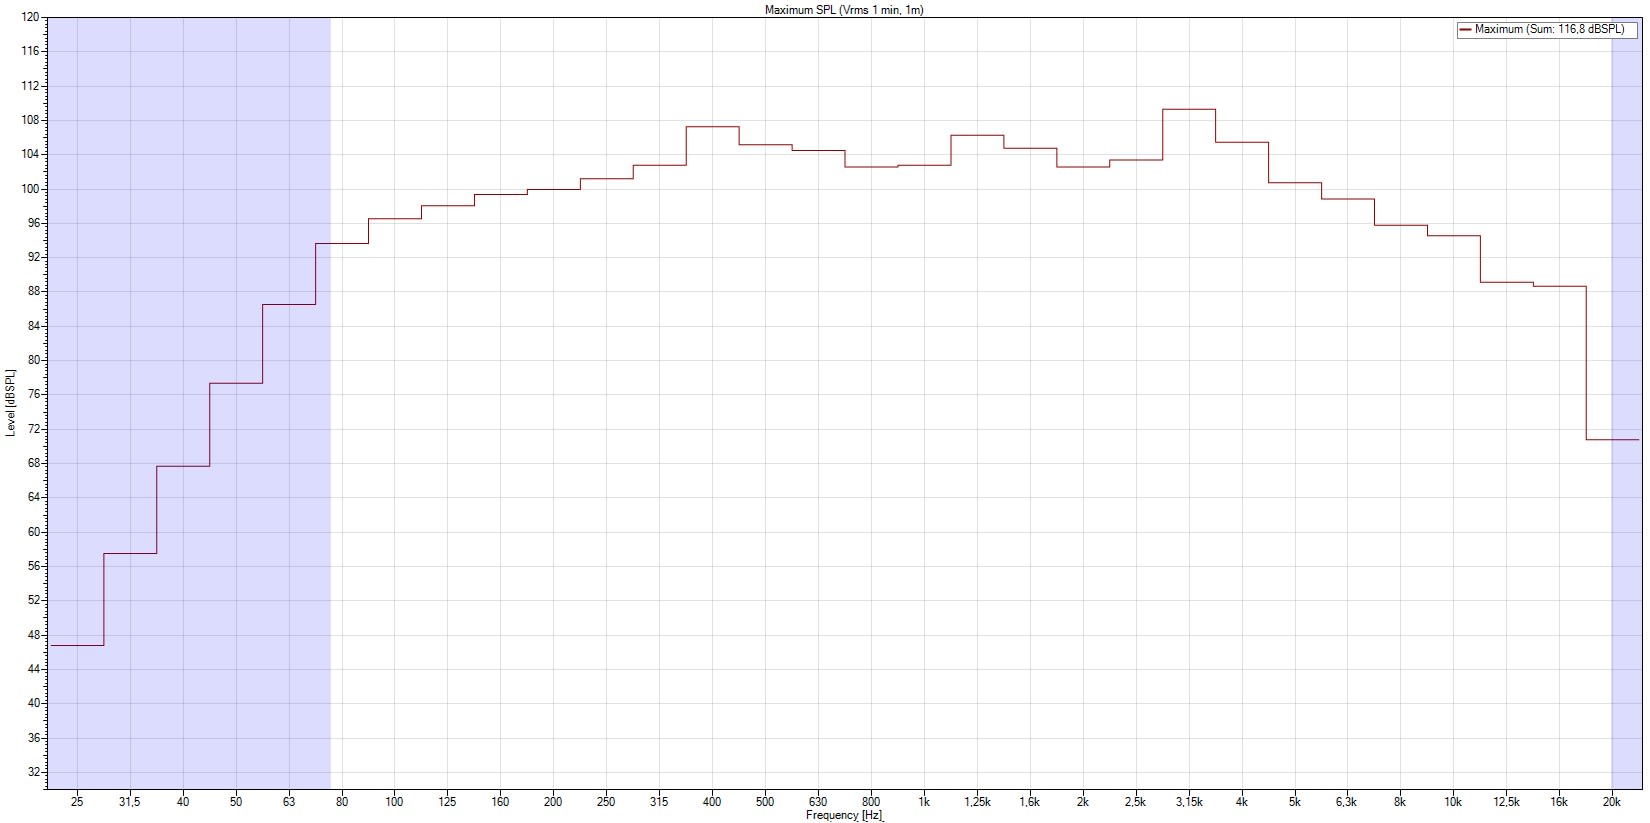Click the 32 level tick label
The width and height of the screenshot is (1650, 823).
(x=32, y=772)
